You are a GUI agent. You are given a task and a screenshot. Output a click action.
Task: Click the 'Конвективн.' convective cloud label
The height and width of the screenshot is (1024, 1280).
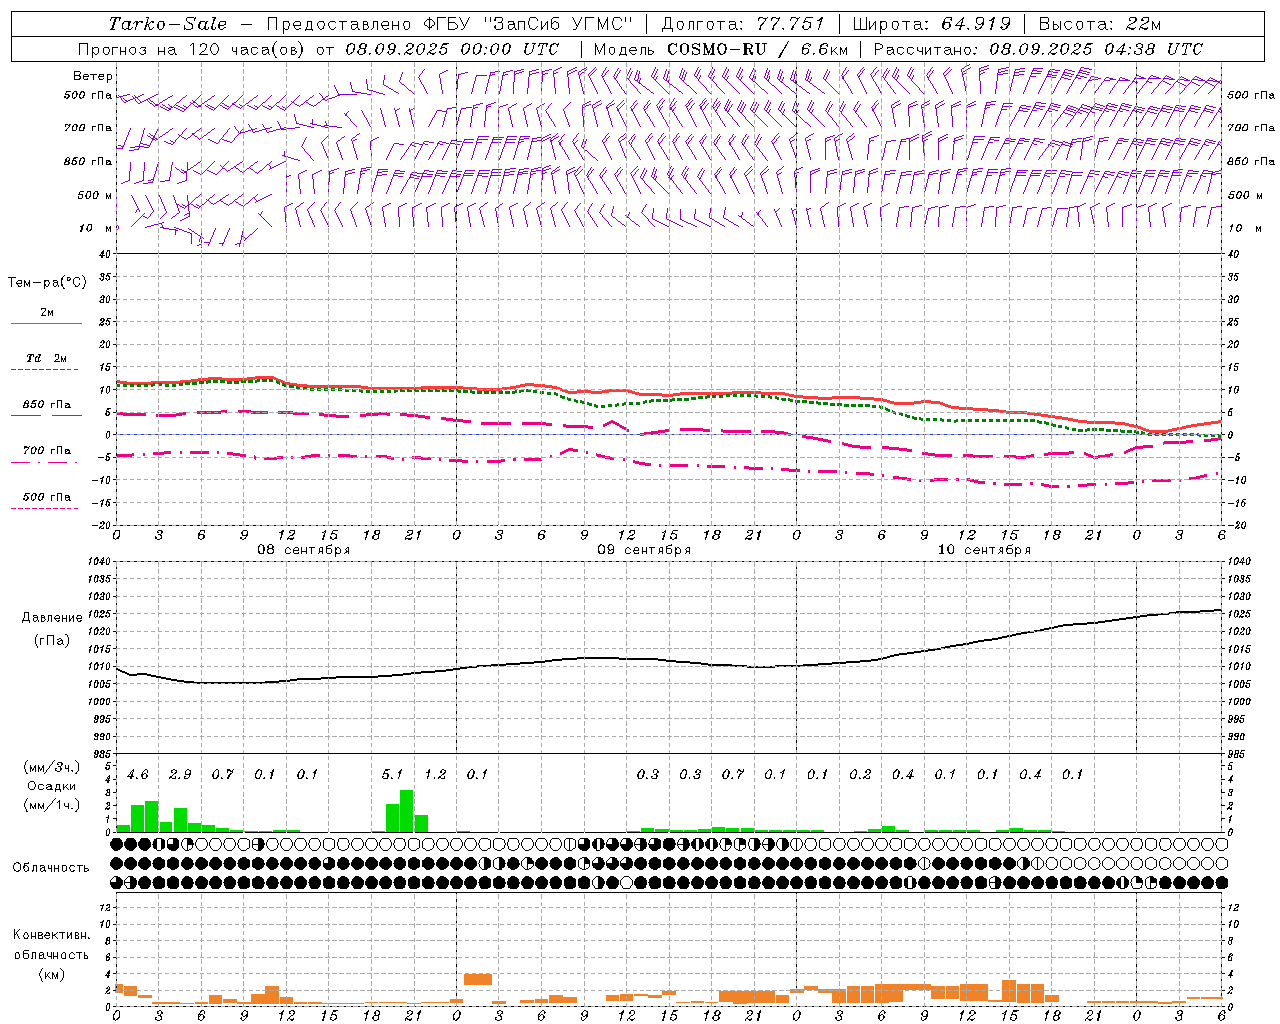point(51,935)
